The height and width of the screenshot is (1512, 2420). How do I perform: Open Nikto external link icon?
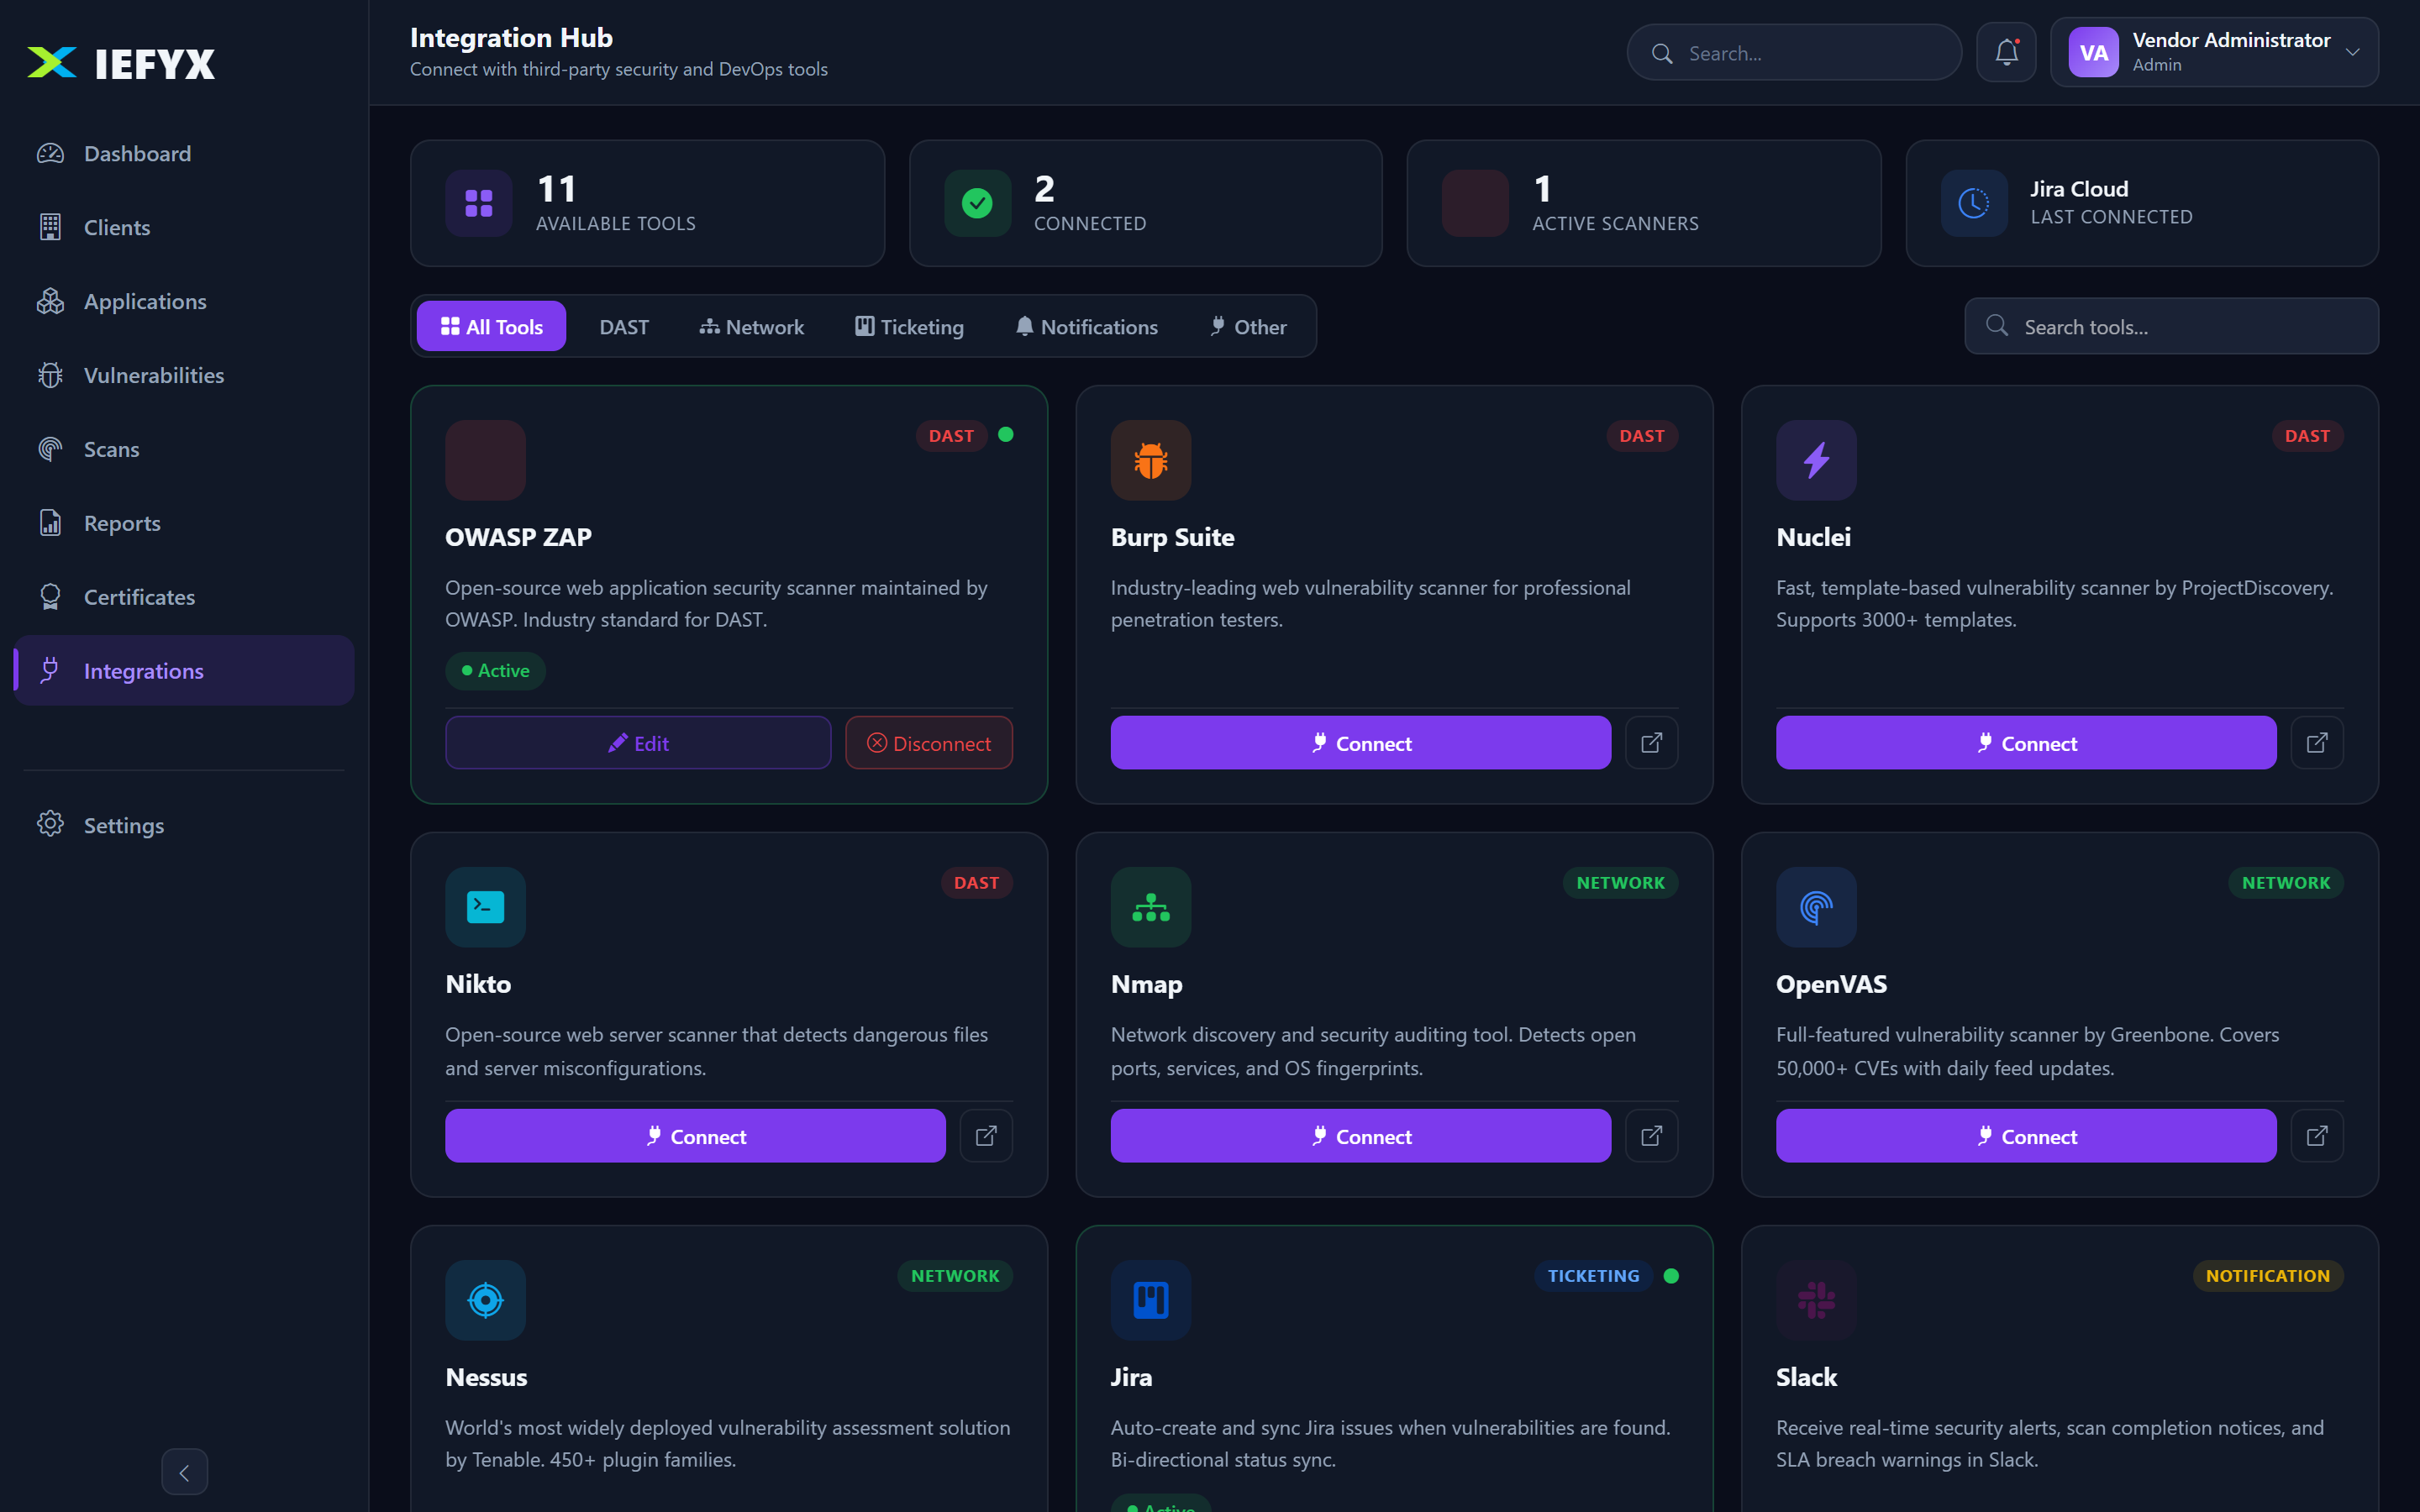[986, 1136]
